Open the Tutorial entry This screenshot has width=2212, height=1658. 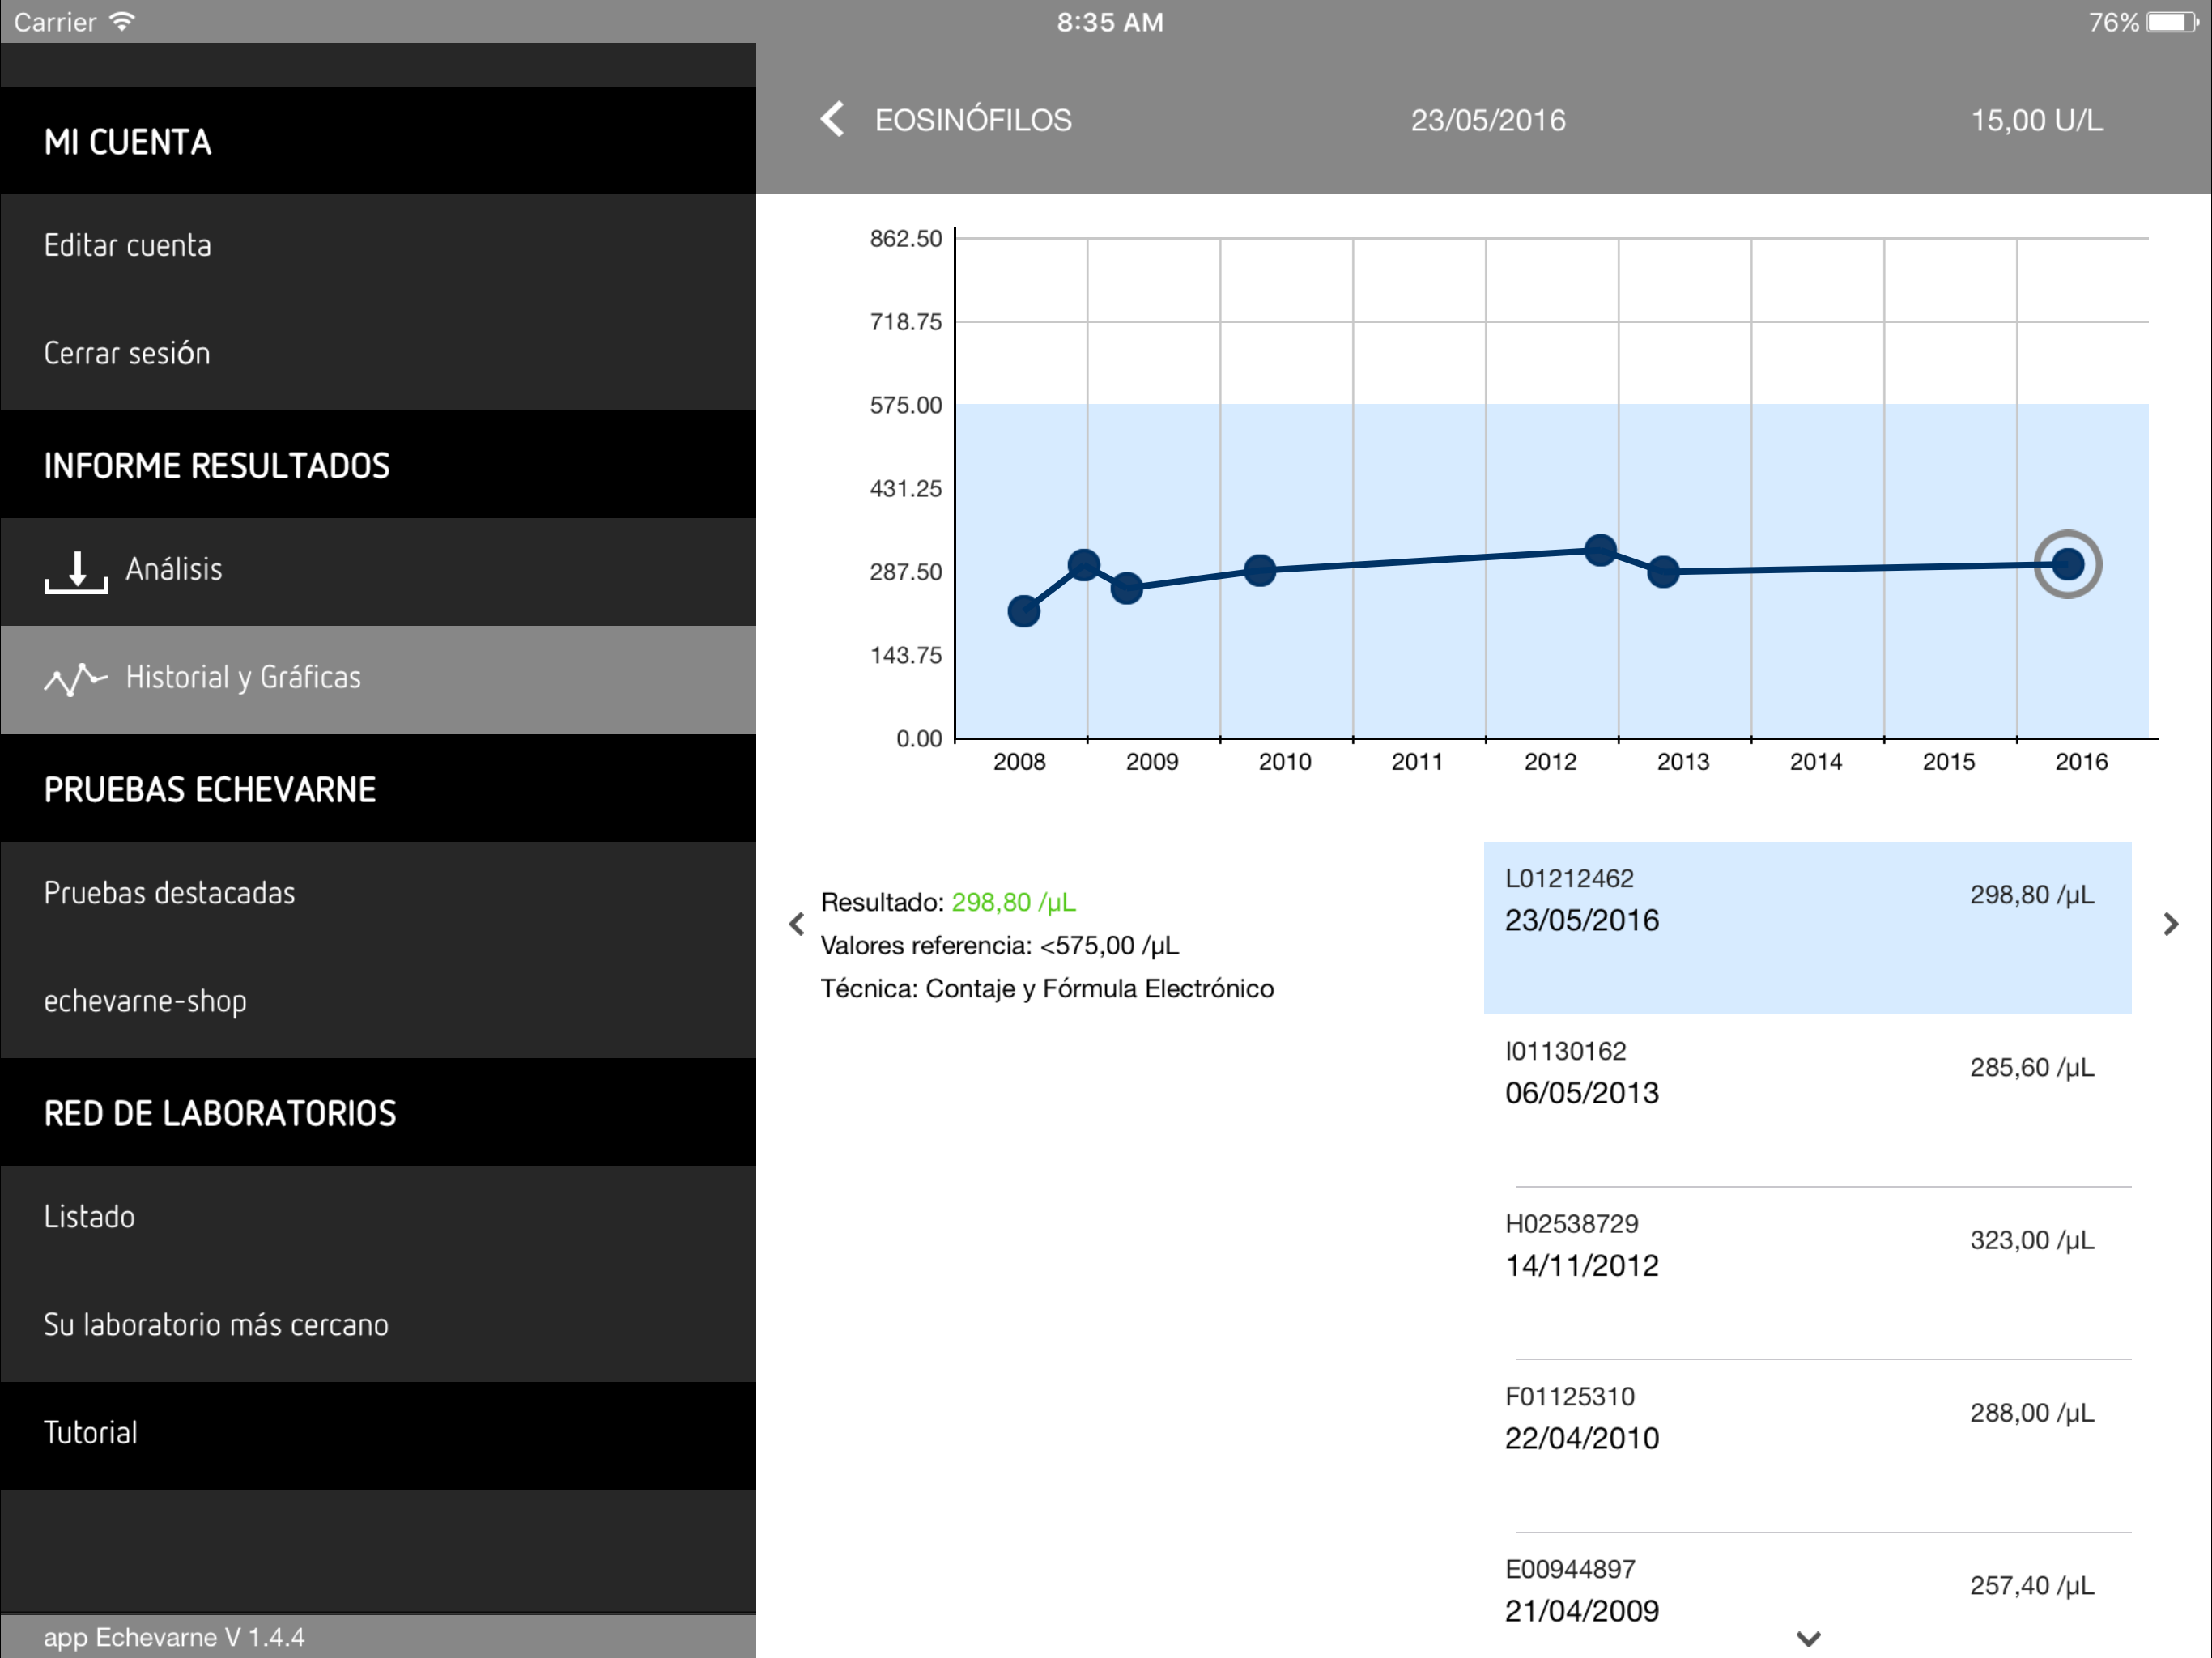[90, 1433]
